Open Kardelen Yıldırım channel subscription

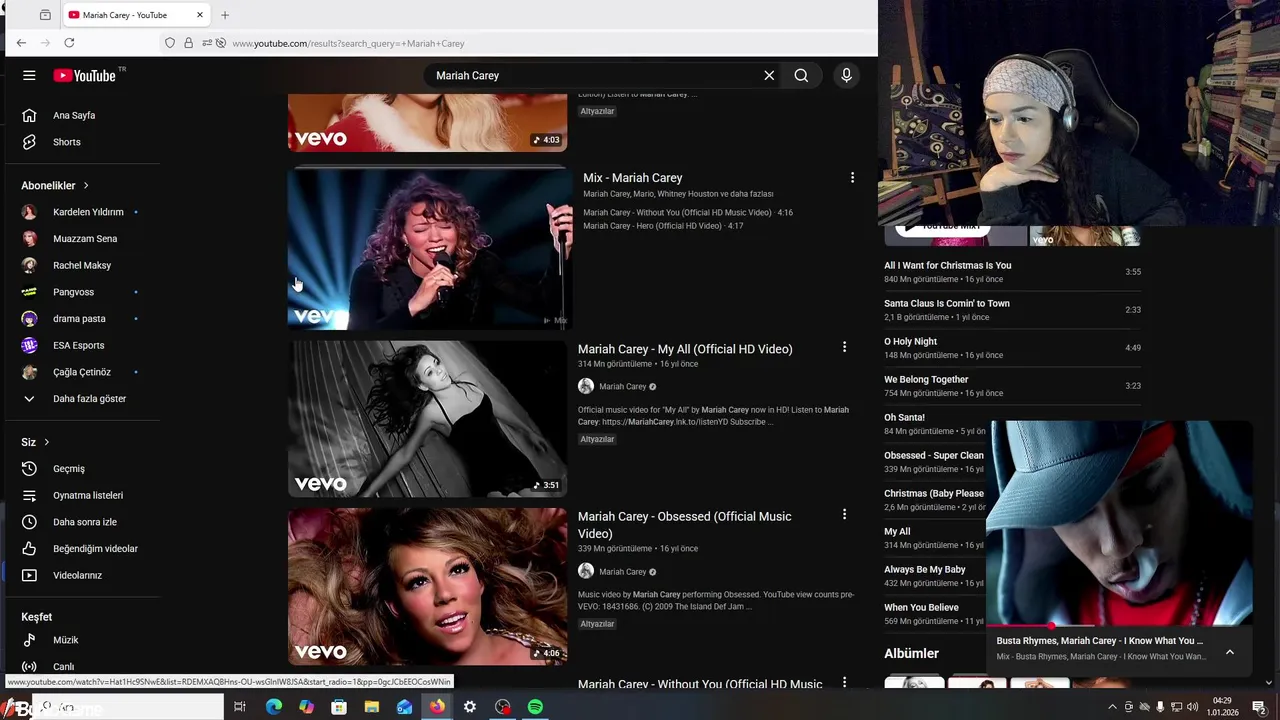[86, 212]
